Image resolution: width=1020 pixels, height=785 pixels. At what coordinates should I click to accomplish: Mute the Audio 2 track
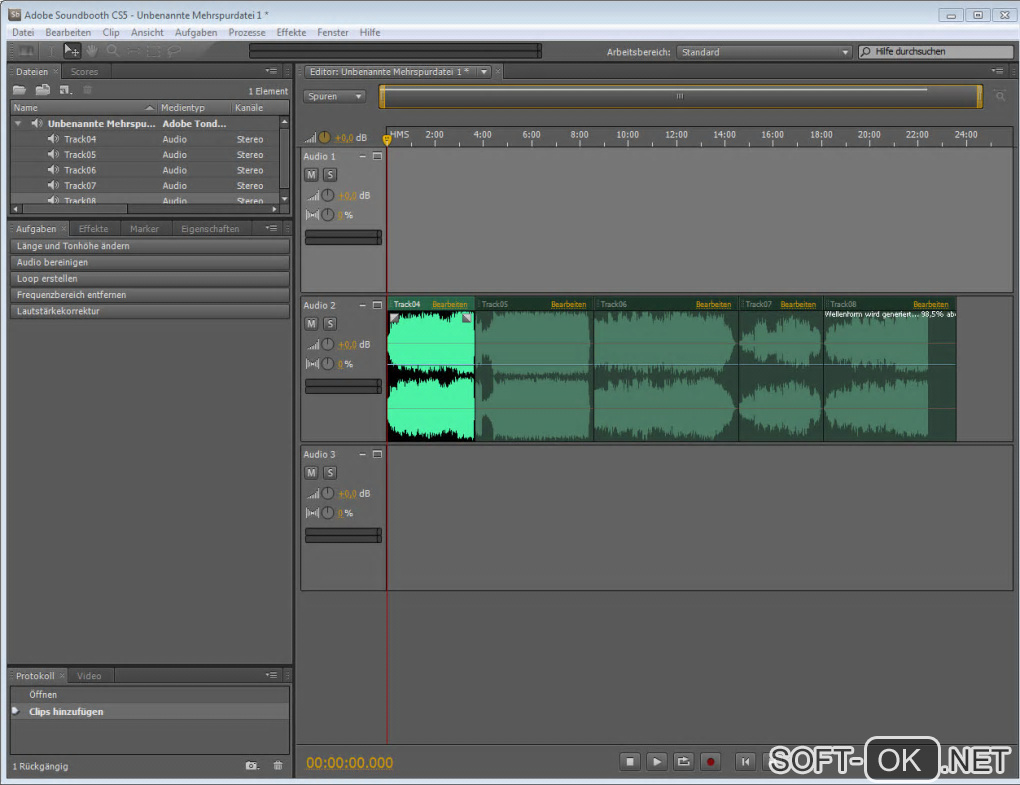click(311, 323)
